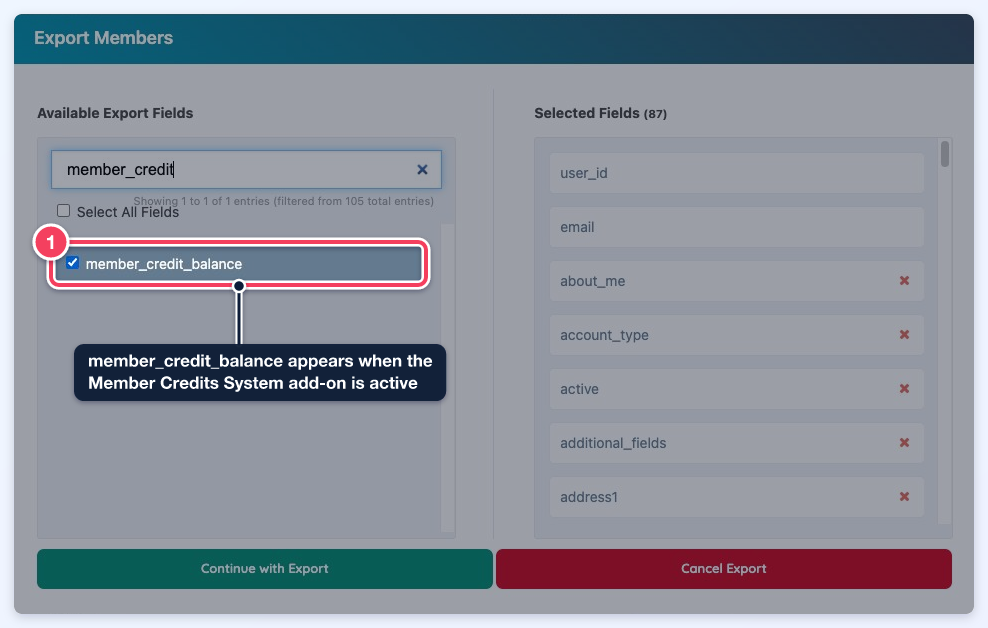Click the Available Export Fields heading
This screenshot has width=988, height=628.
tap(115, 113)
